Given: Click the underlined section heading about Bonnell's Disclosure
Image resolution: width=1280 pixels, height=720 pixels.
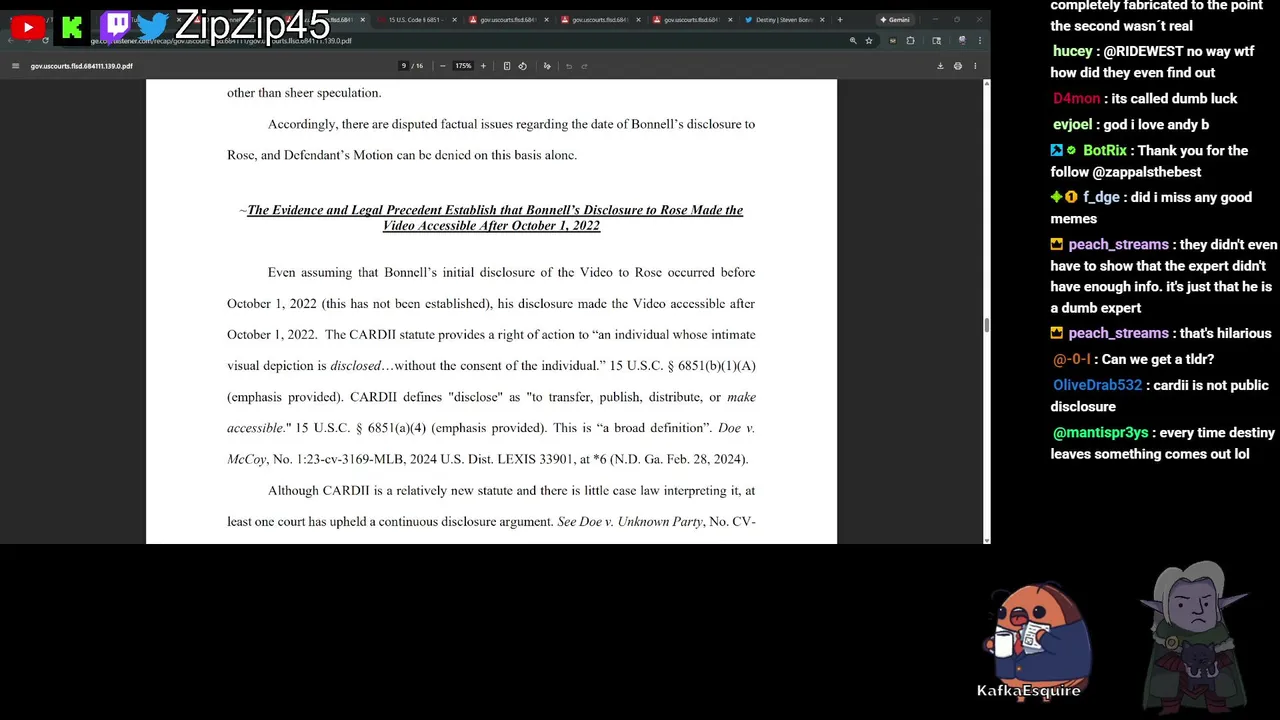Looking at the screenshot, I should pyautogui.click(x=494, y=218).
